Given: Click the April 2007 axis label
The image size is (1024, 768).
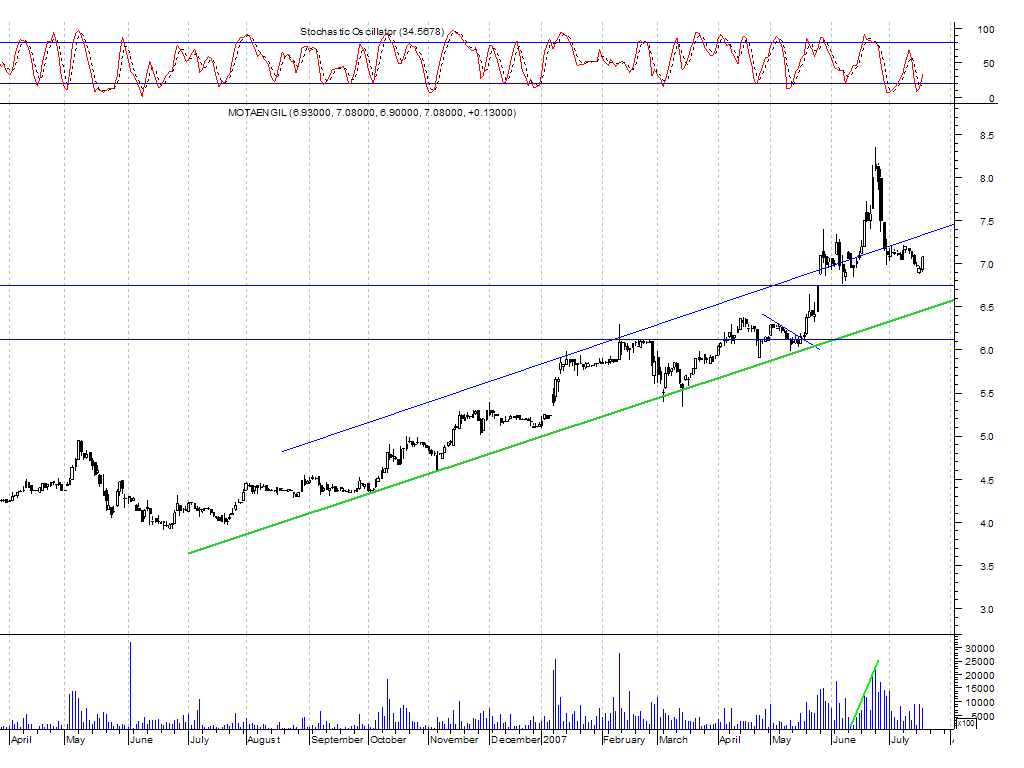Looking at the screenshot, I should click(x=730, y=740).
